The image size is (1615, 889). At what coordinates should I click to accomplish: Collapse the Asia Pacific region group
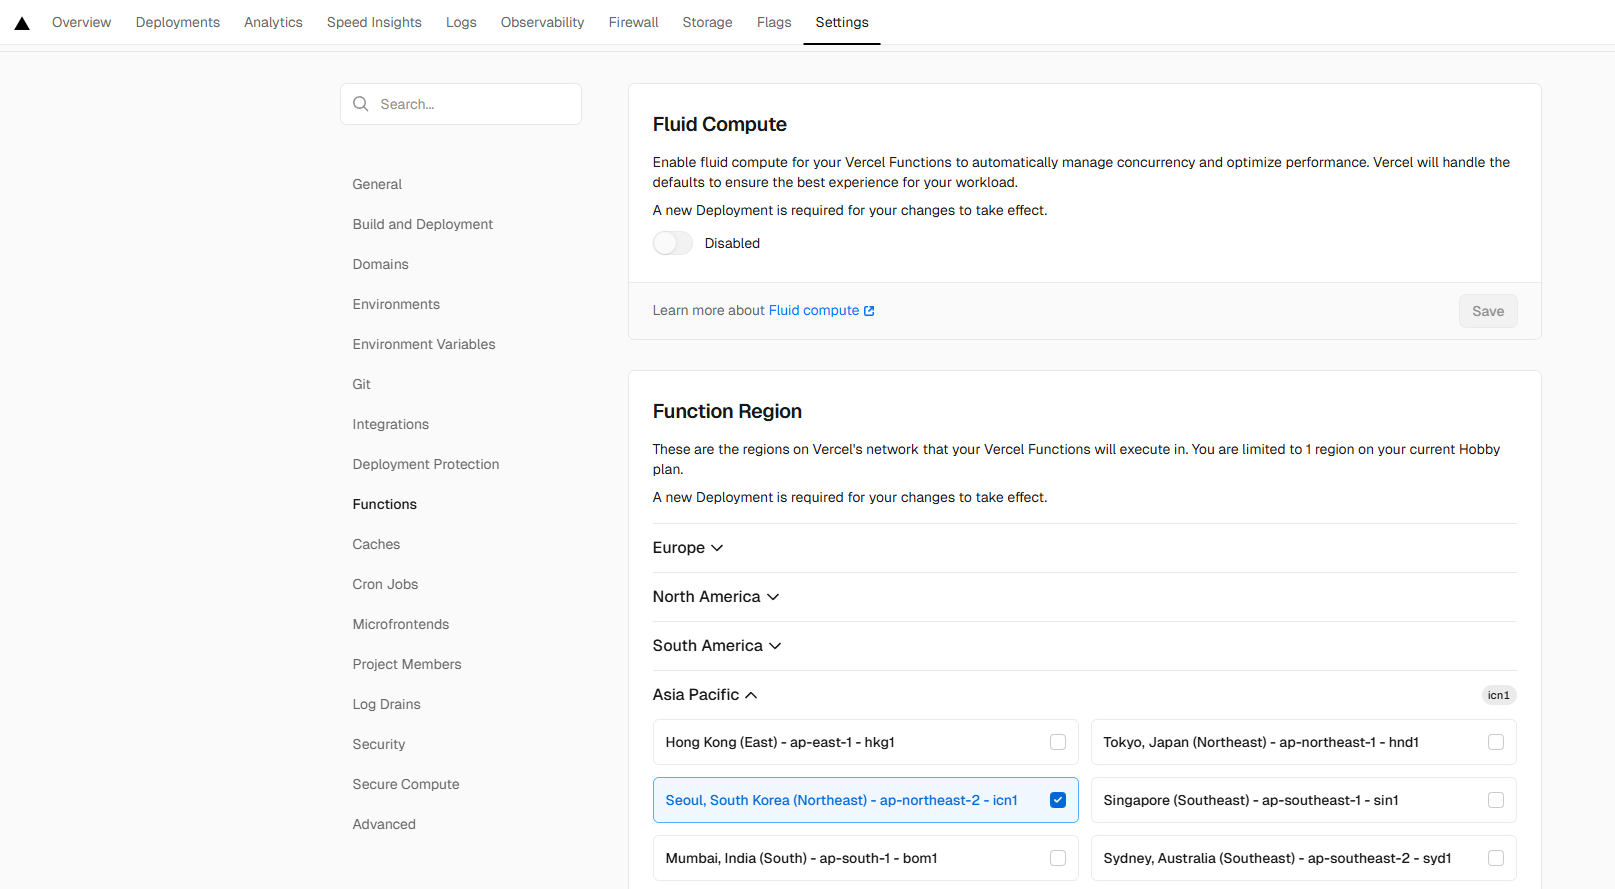point(705,695)
